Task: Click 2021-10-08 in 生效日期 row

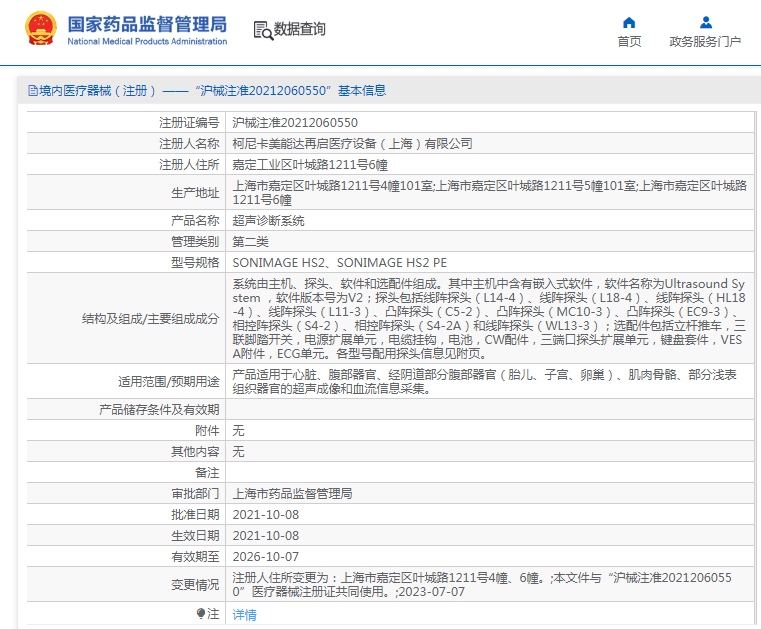Action: 265,536
